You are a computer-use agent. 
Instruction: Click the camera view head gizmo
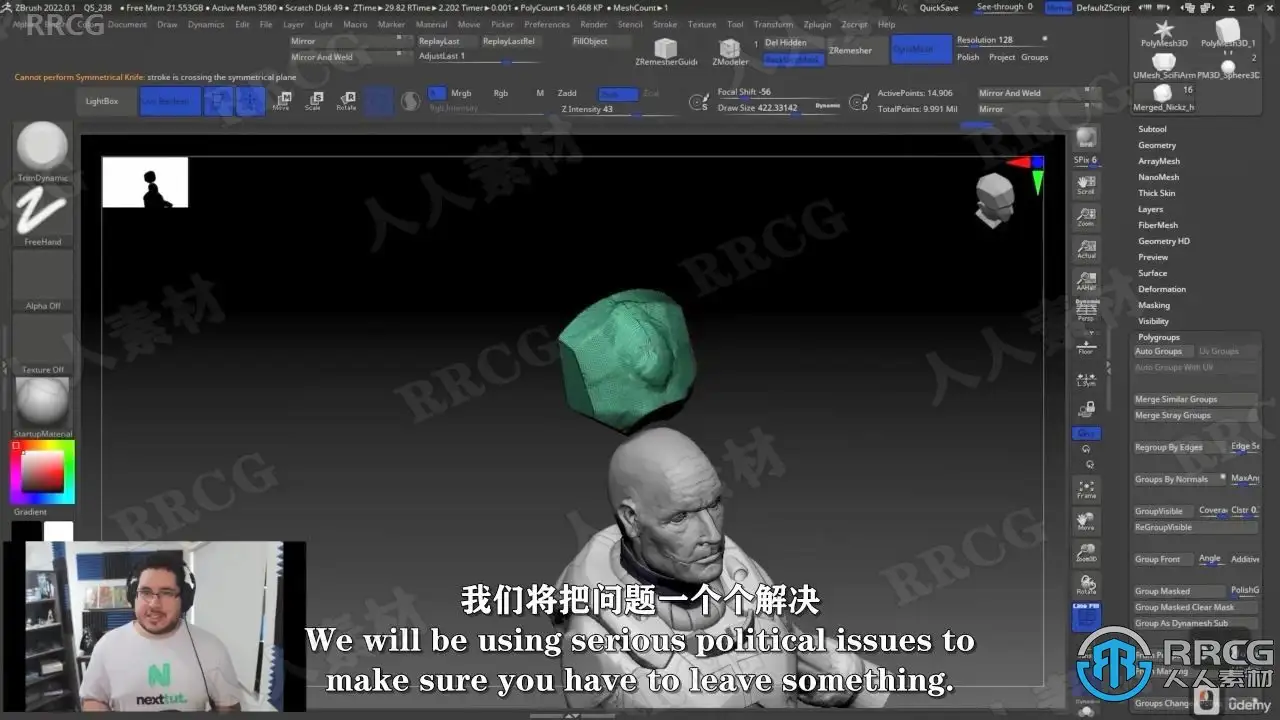click(994, 200)
